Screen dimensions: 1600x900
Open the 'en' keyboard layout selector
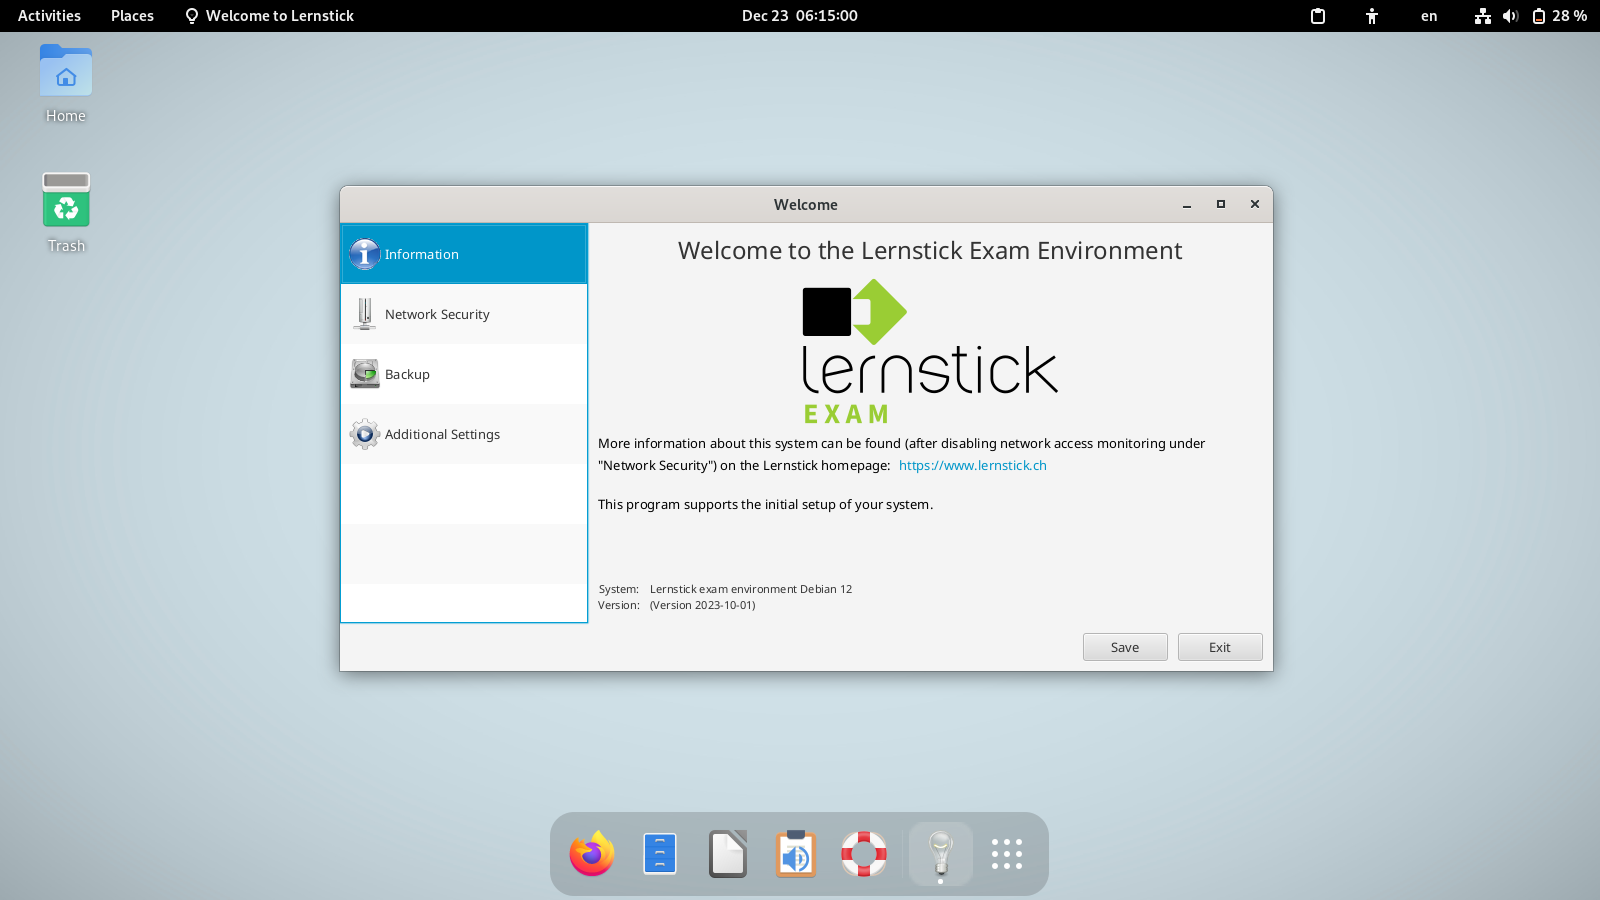[x=1429, y=16]
